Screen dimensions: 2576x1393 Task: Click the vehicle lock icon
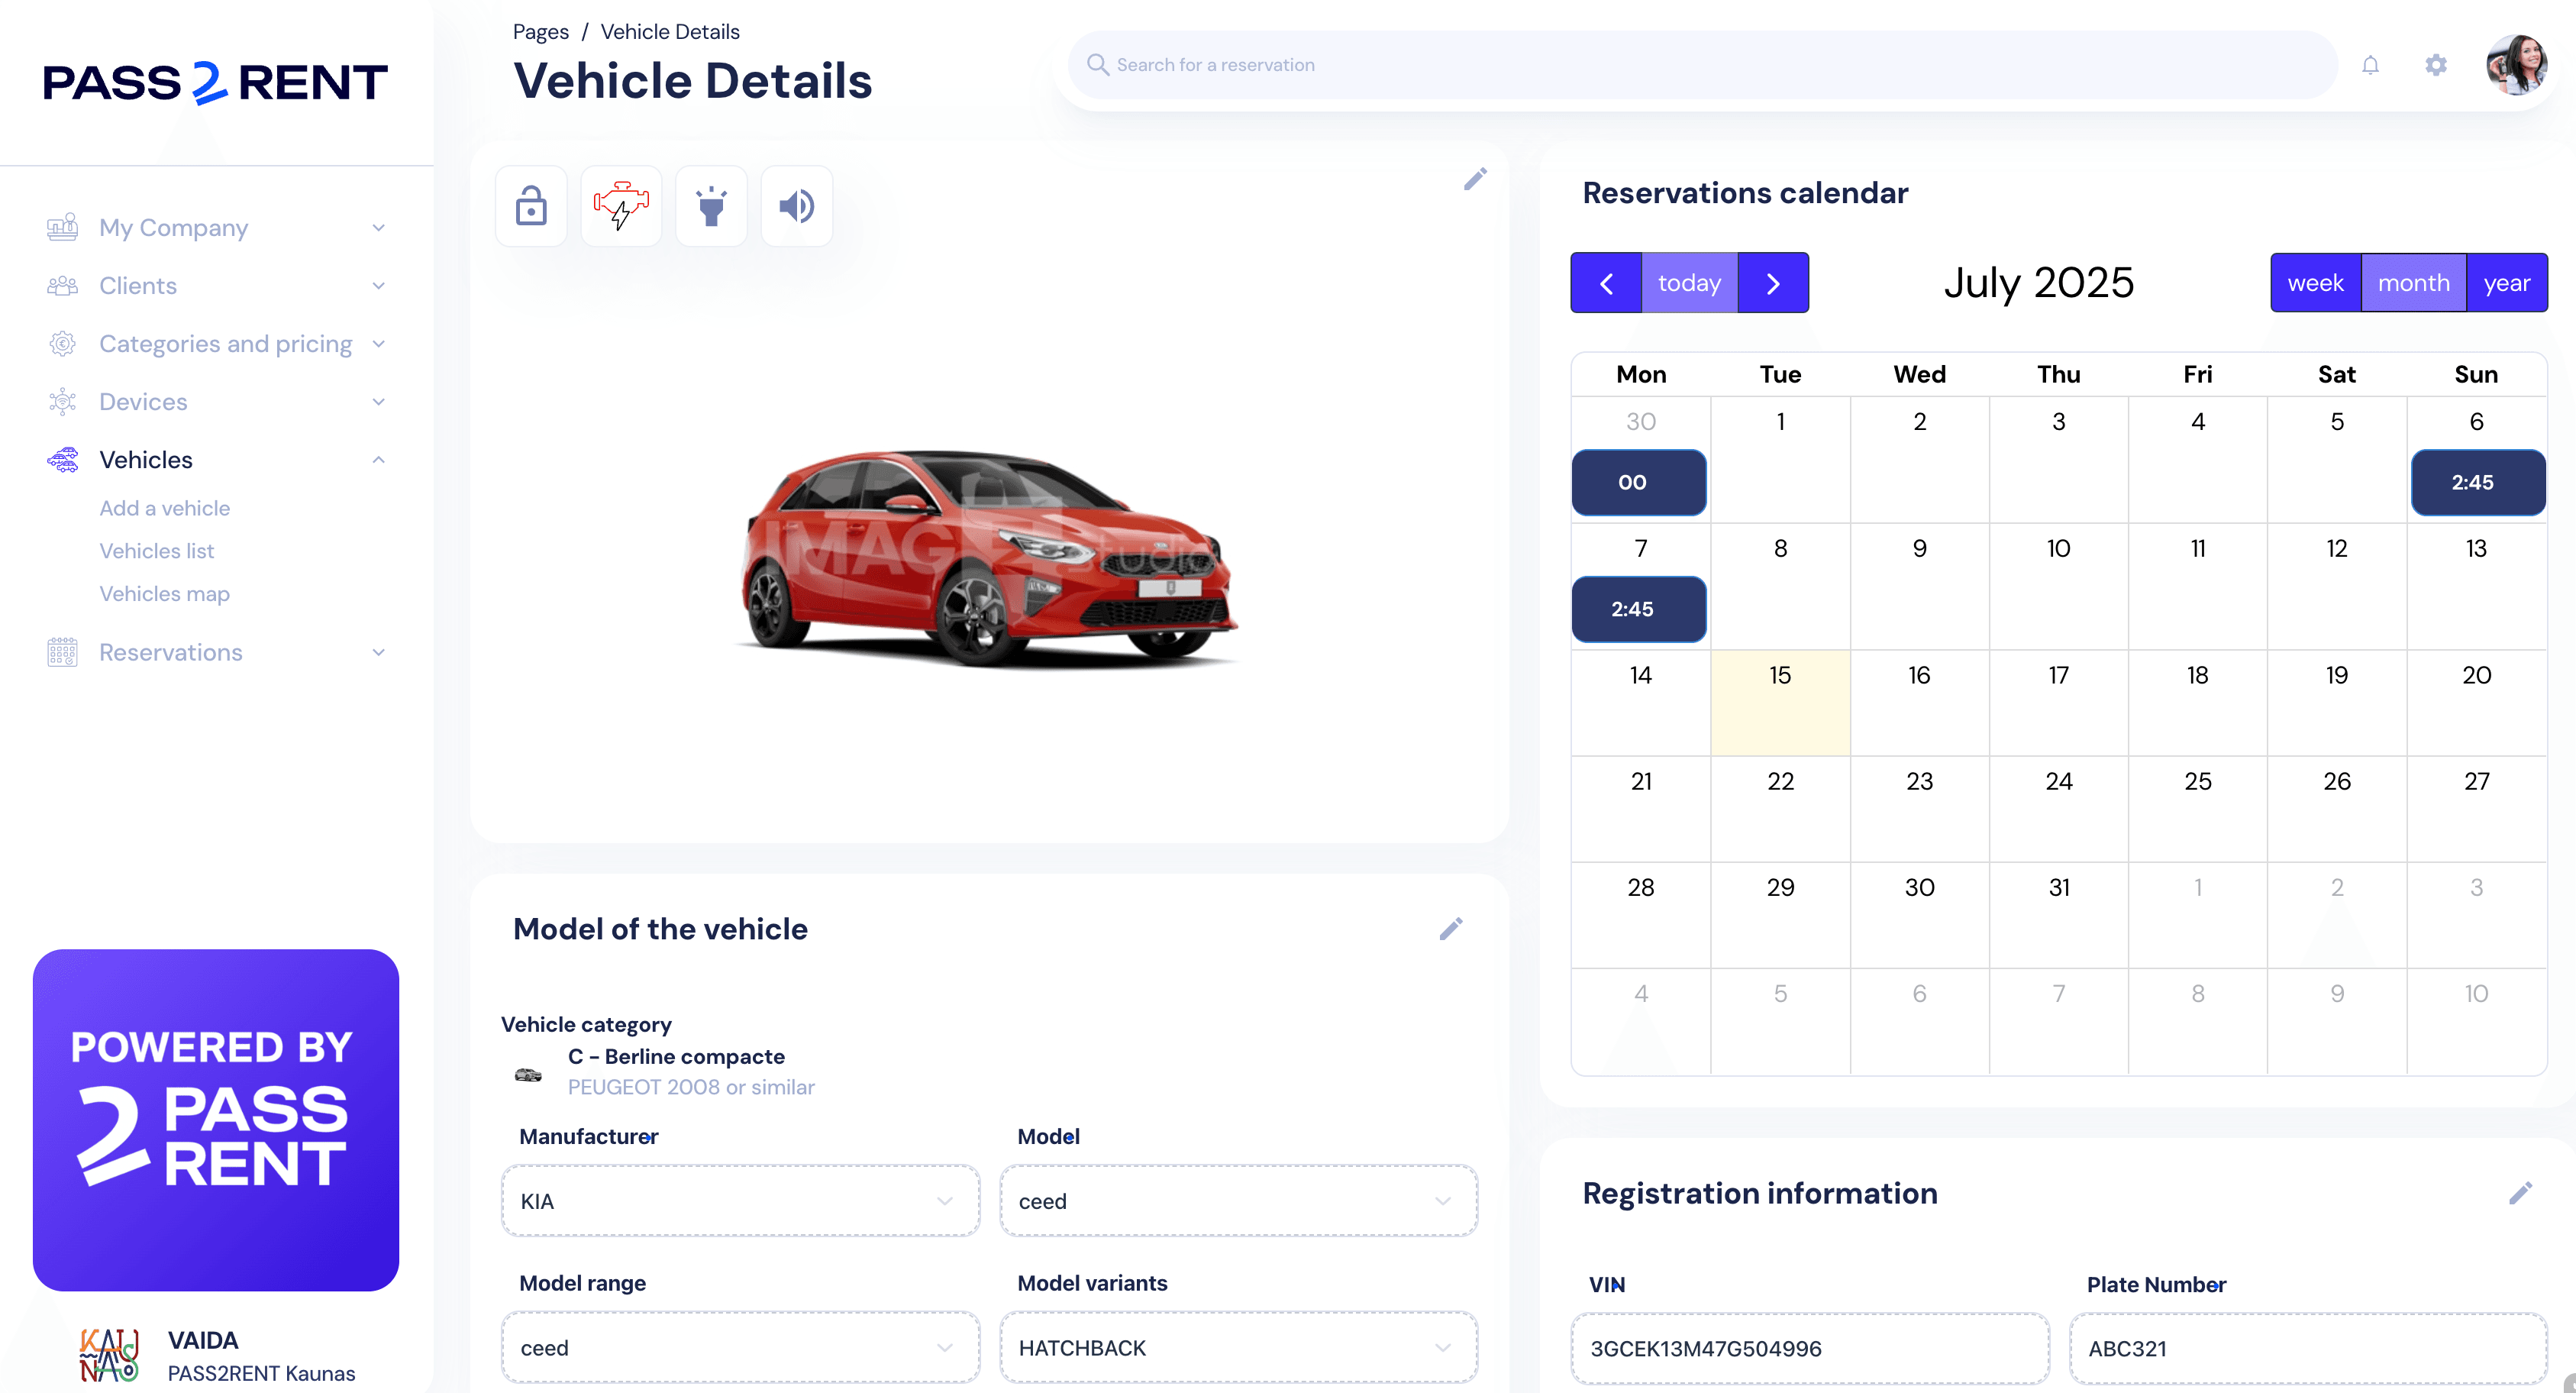(x=531, y=206)
